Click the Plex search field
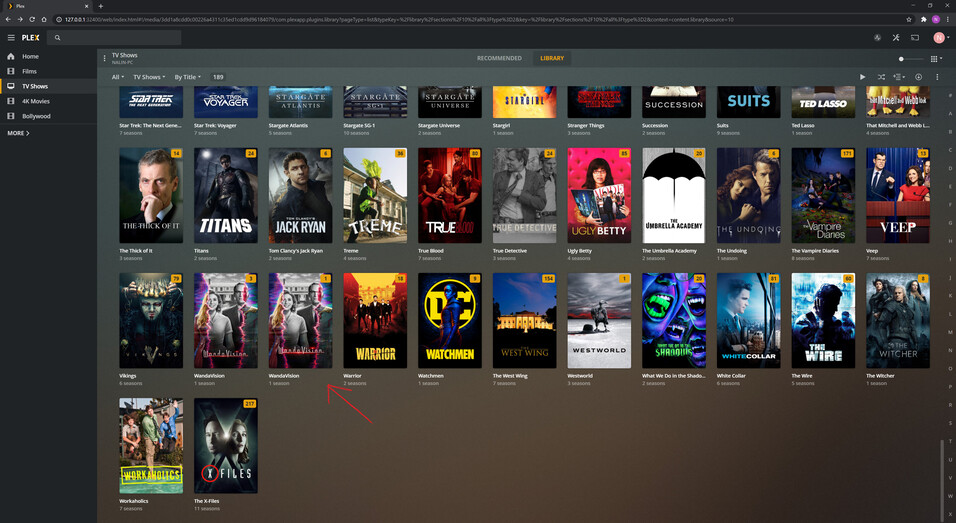Viewport: 956px width, 523px height. [x=115, y=38]
